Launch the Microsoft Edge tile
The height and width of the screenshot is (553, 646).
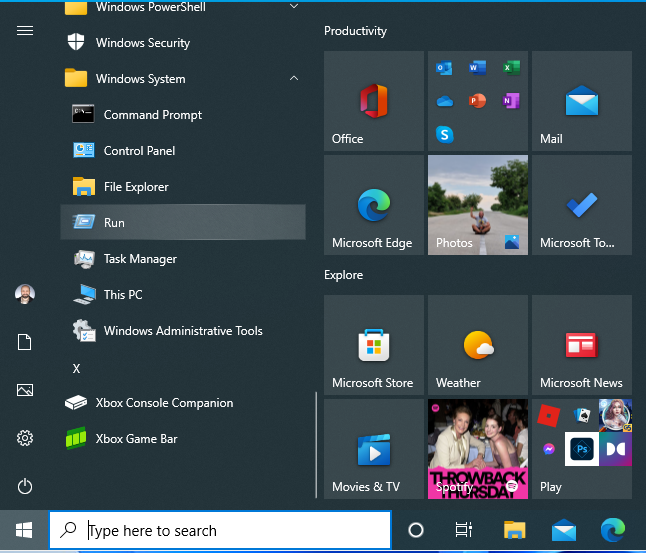pos(374,205)
